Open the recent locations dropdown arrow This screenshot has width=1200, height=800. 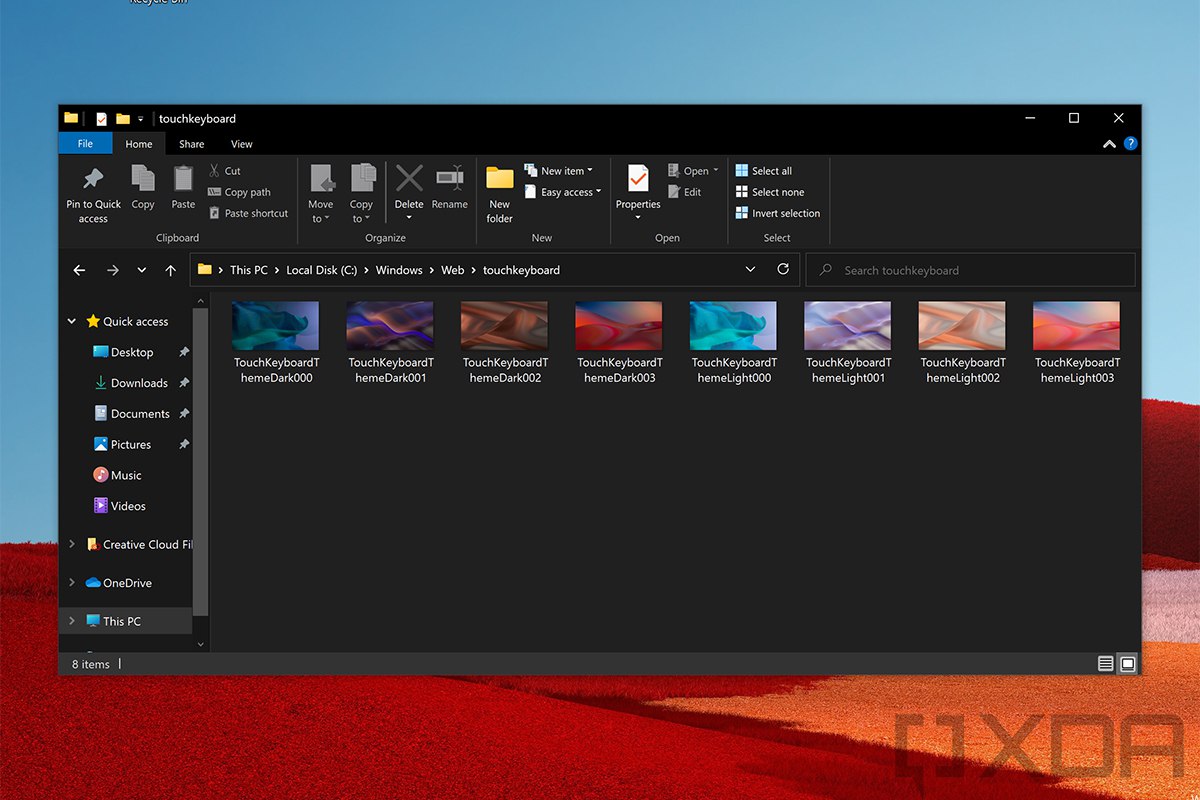tap(142, 270)
